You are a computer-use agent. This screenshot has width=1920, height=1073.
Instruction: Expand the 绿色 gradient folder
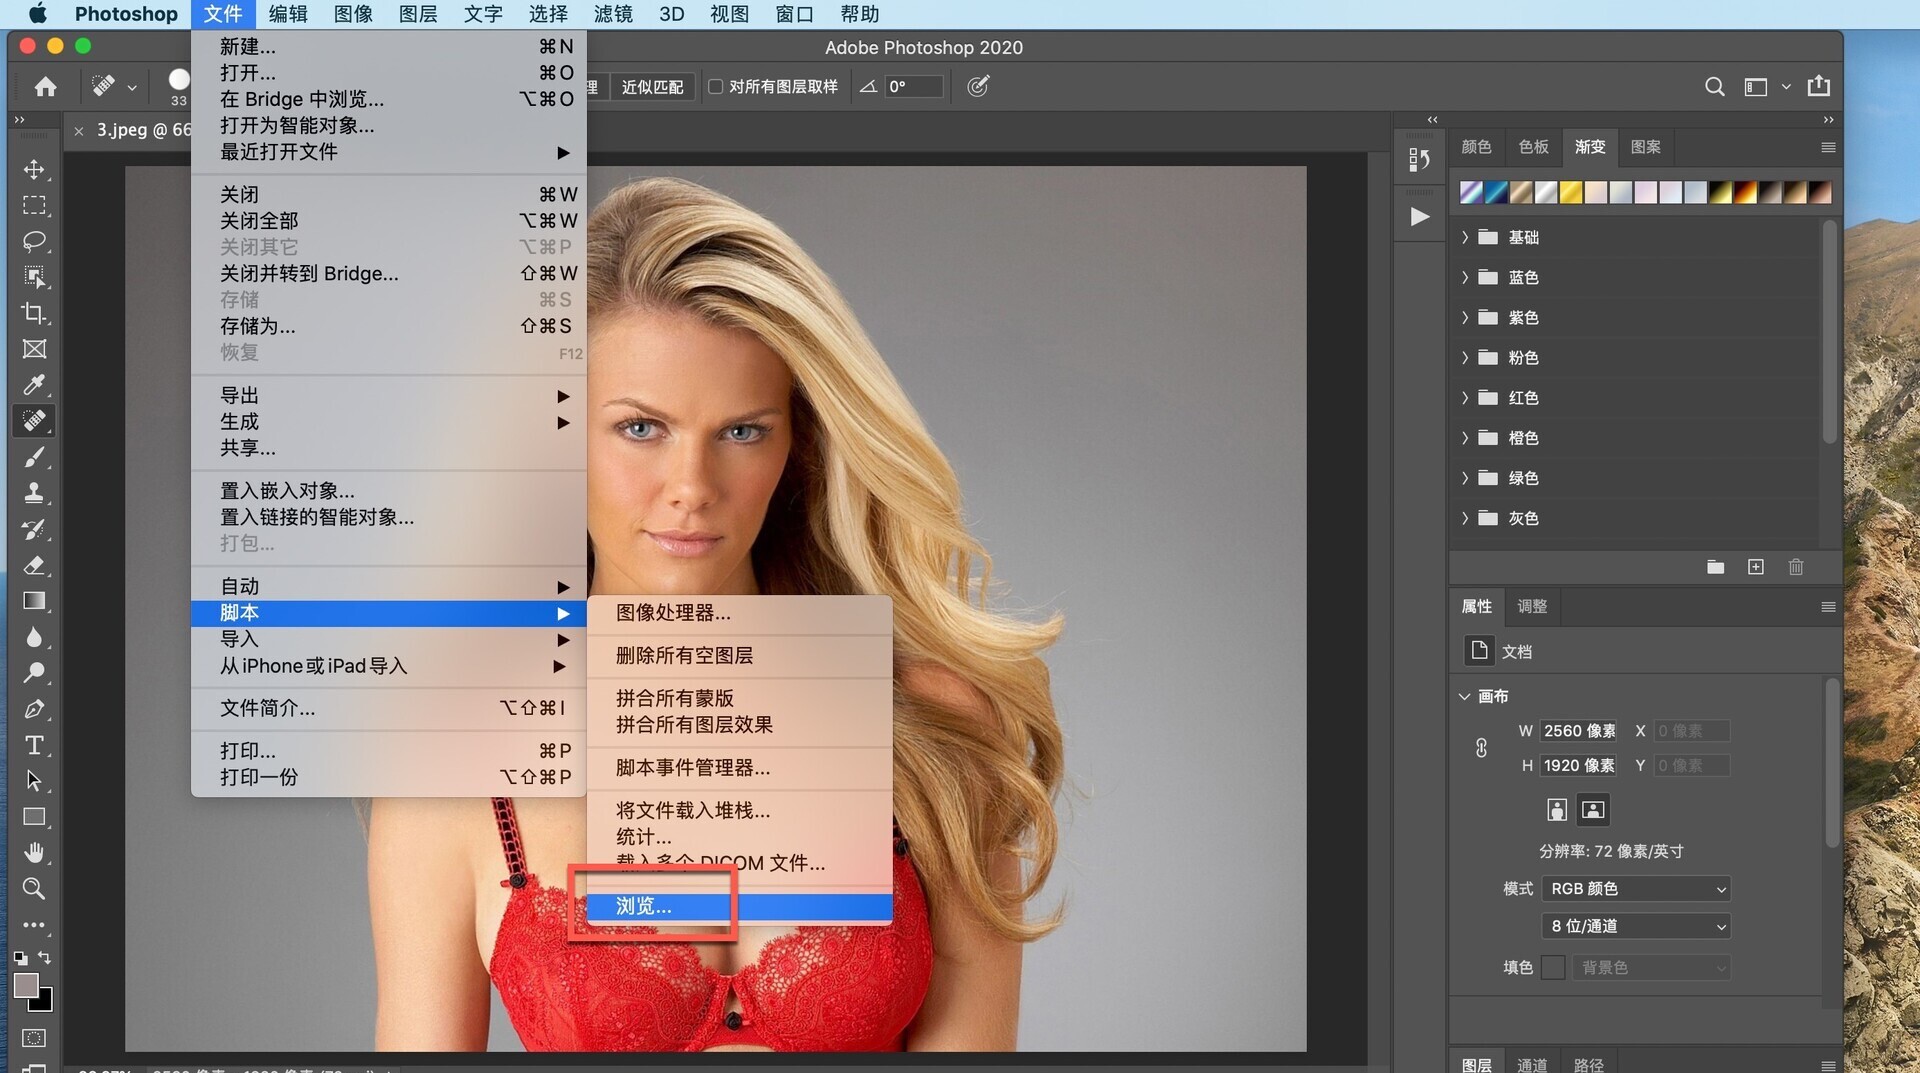1465,478
